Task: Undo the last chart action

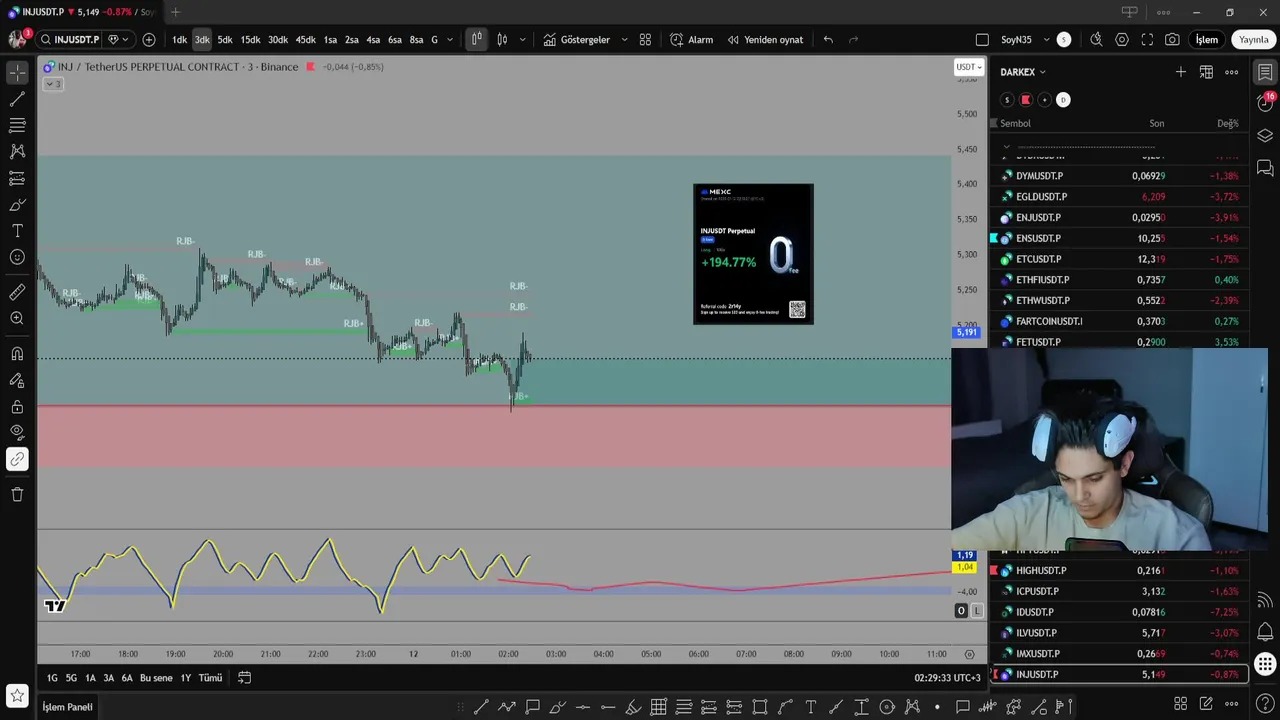Action: click(828, 40)
